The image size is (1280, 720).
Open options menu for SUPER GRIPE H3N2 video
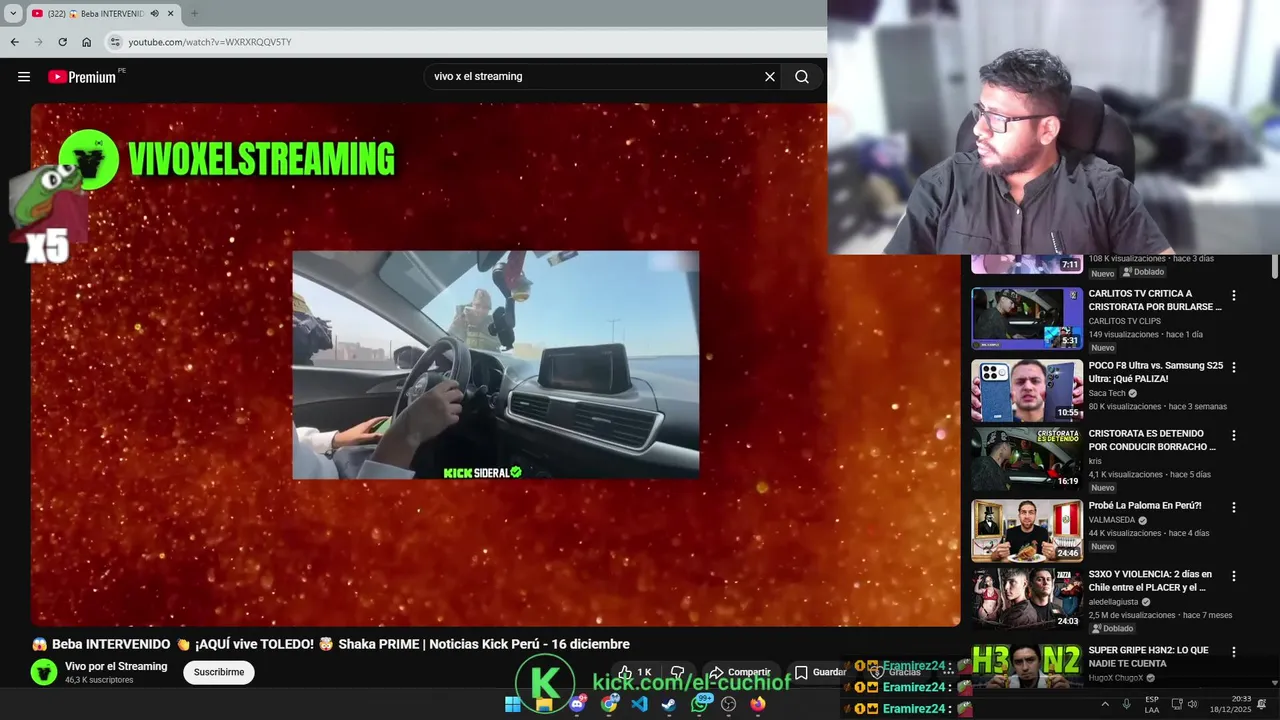pyautogui.click(x=1234, y=651)
